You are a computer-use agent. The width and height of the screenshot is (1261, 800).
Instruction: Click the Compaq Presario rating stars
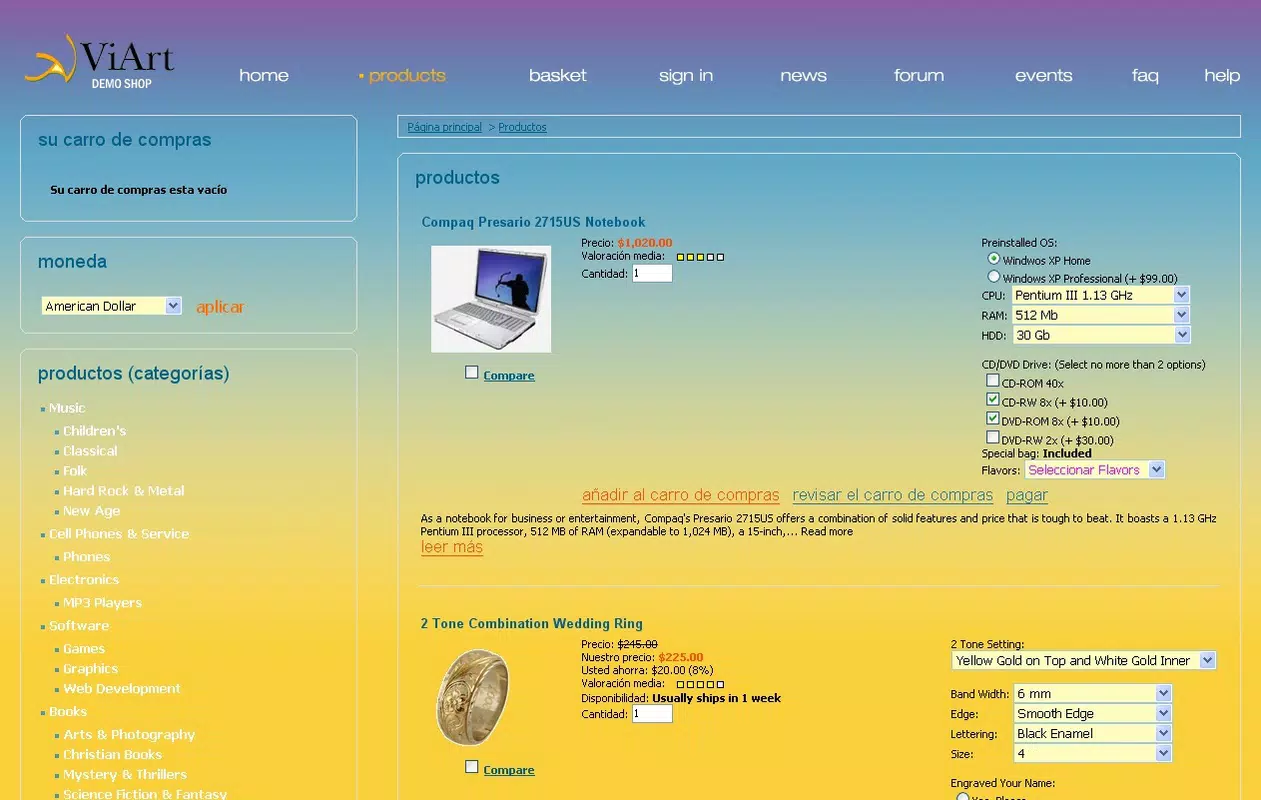click(700, 257)
